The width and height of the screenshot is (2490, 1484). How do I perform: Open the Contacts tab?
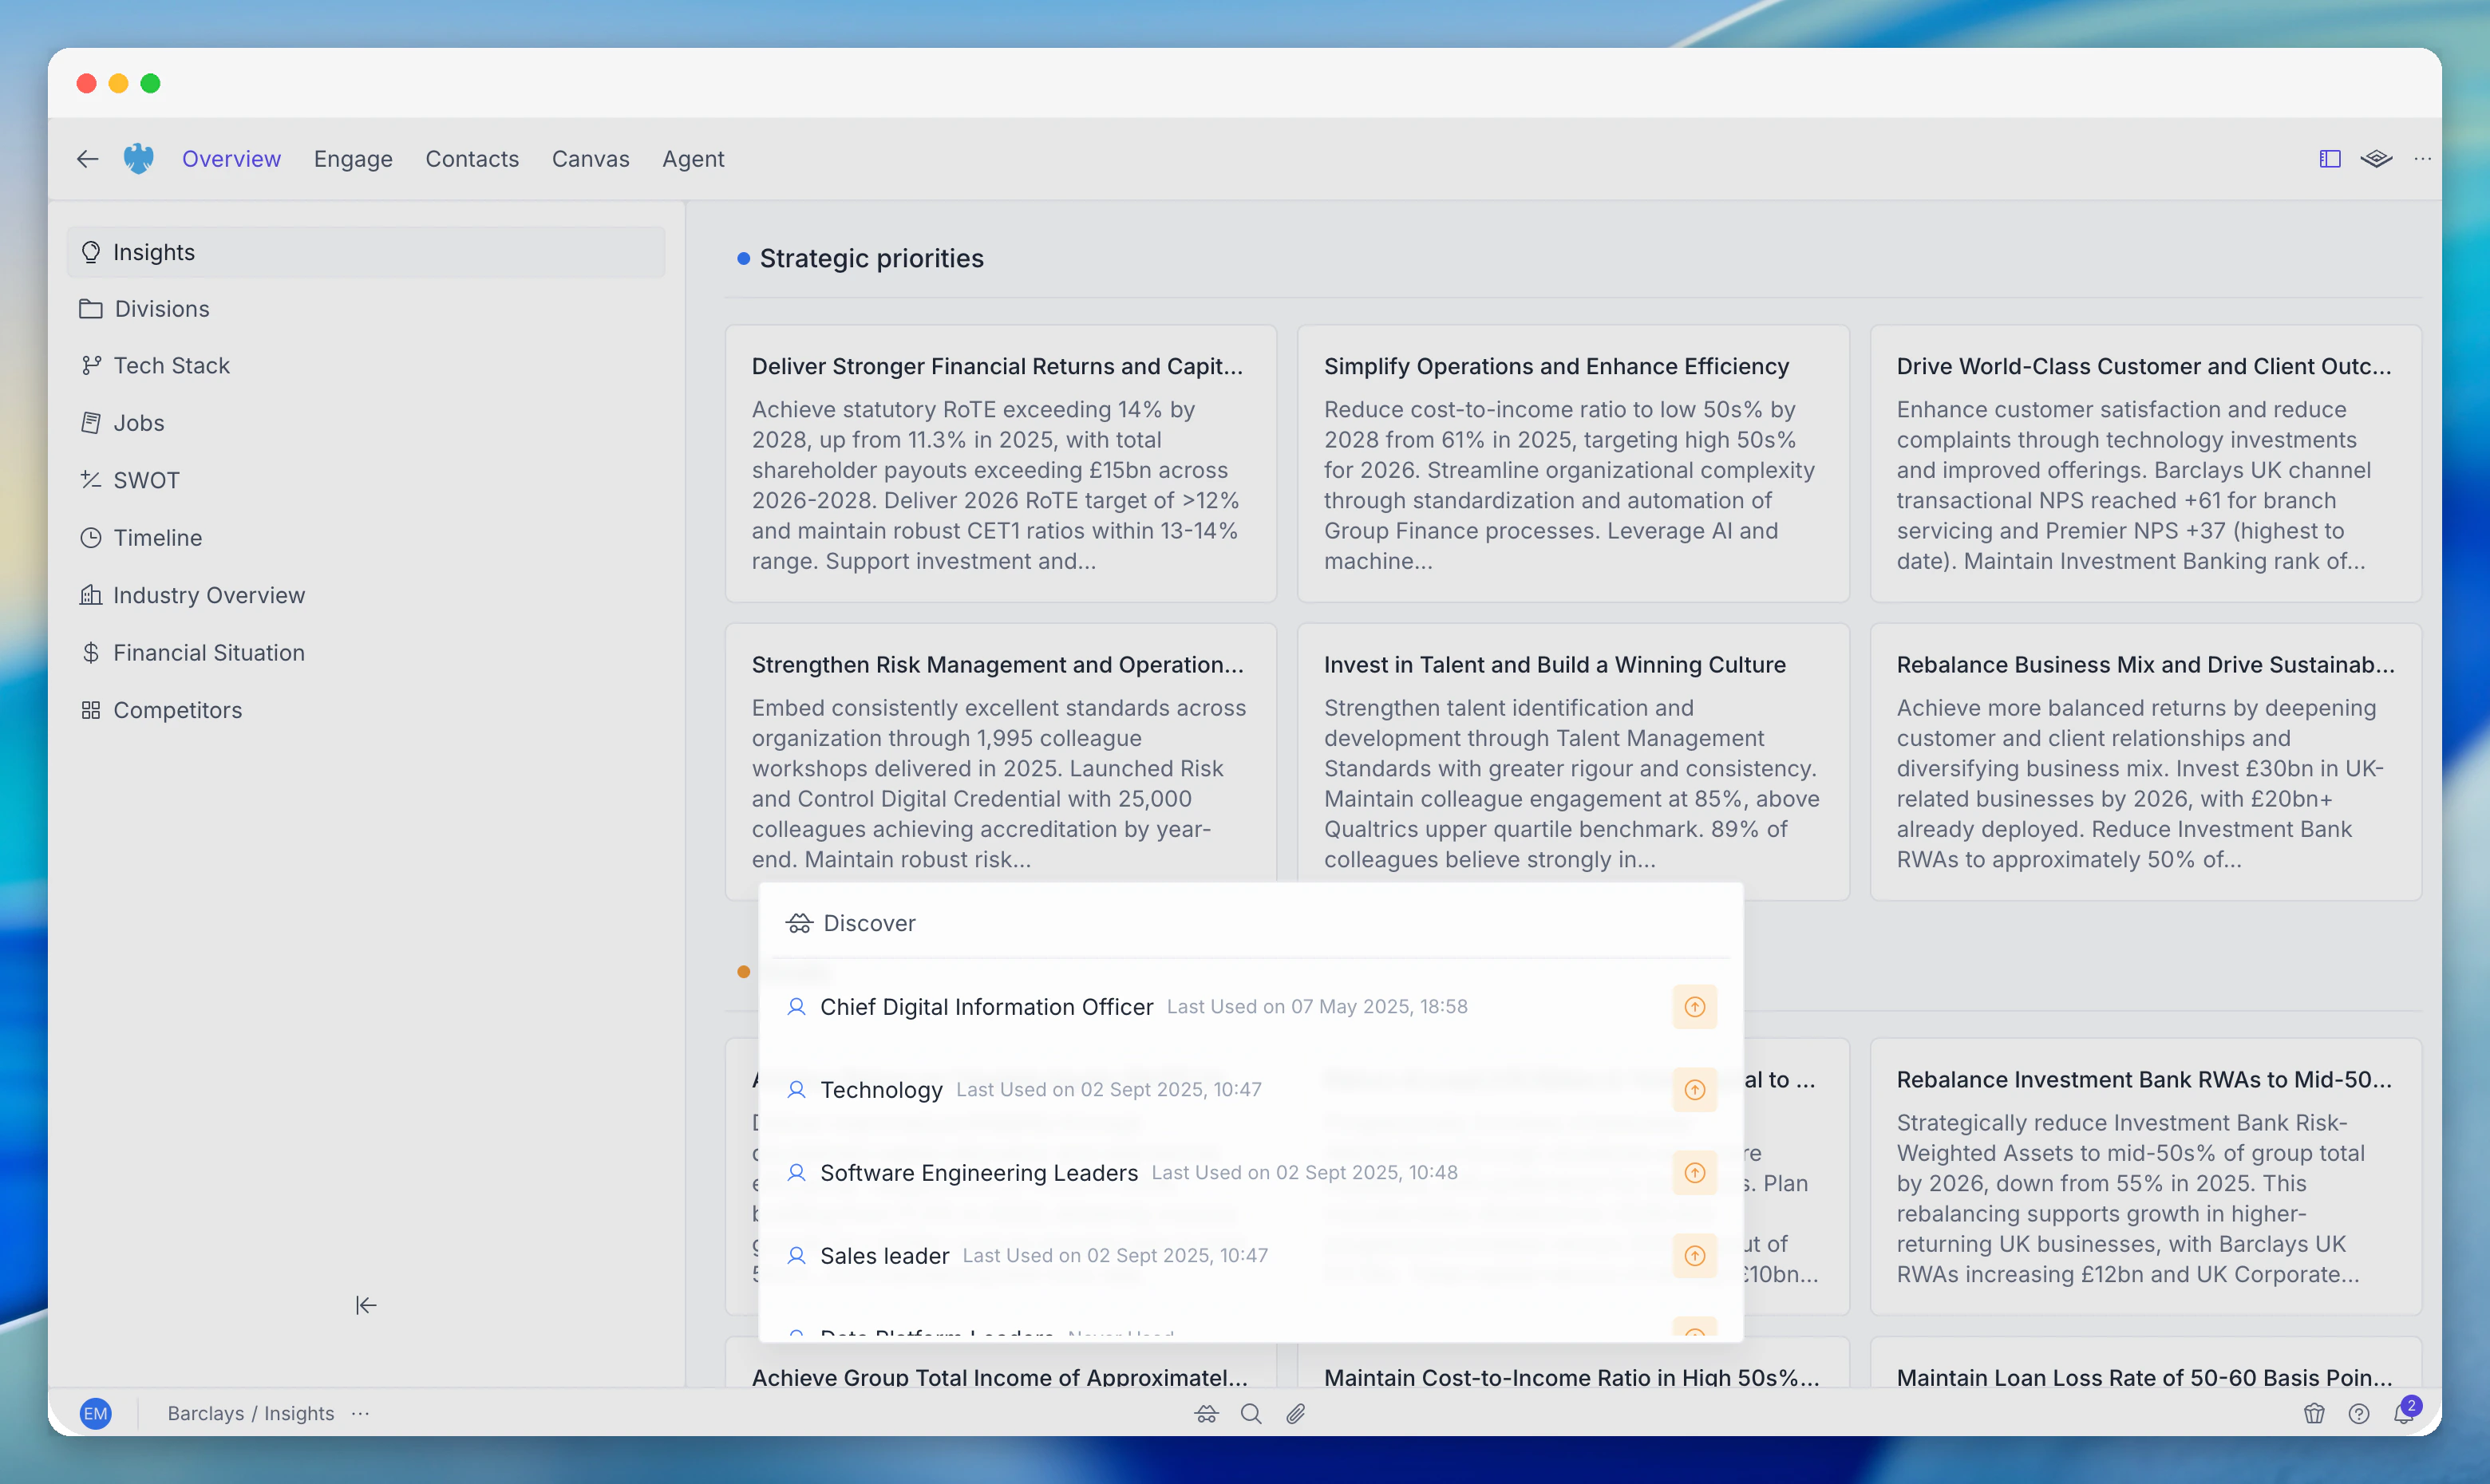coord(472,159)
